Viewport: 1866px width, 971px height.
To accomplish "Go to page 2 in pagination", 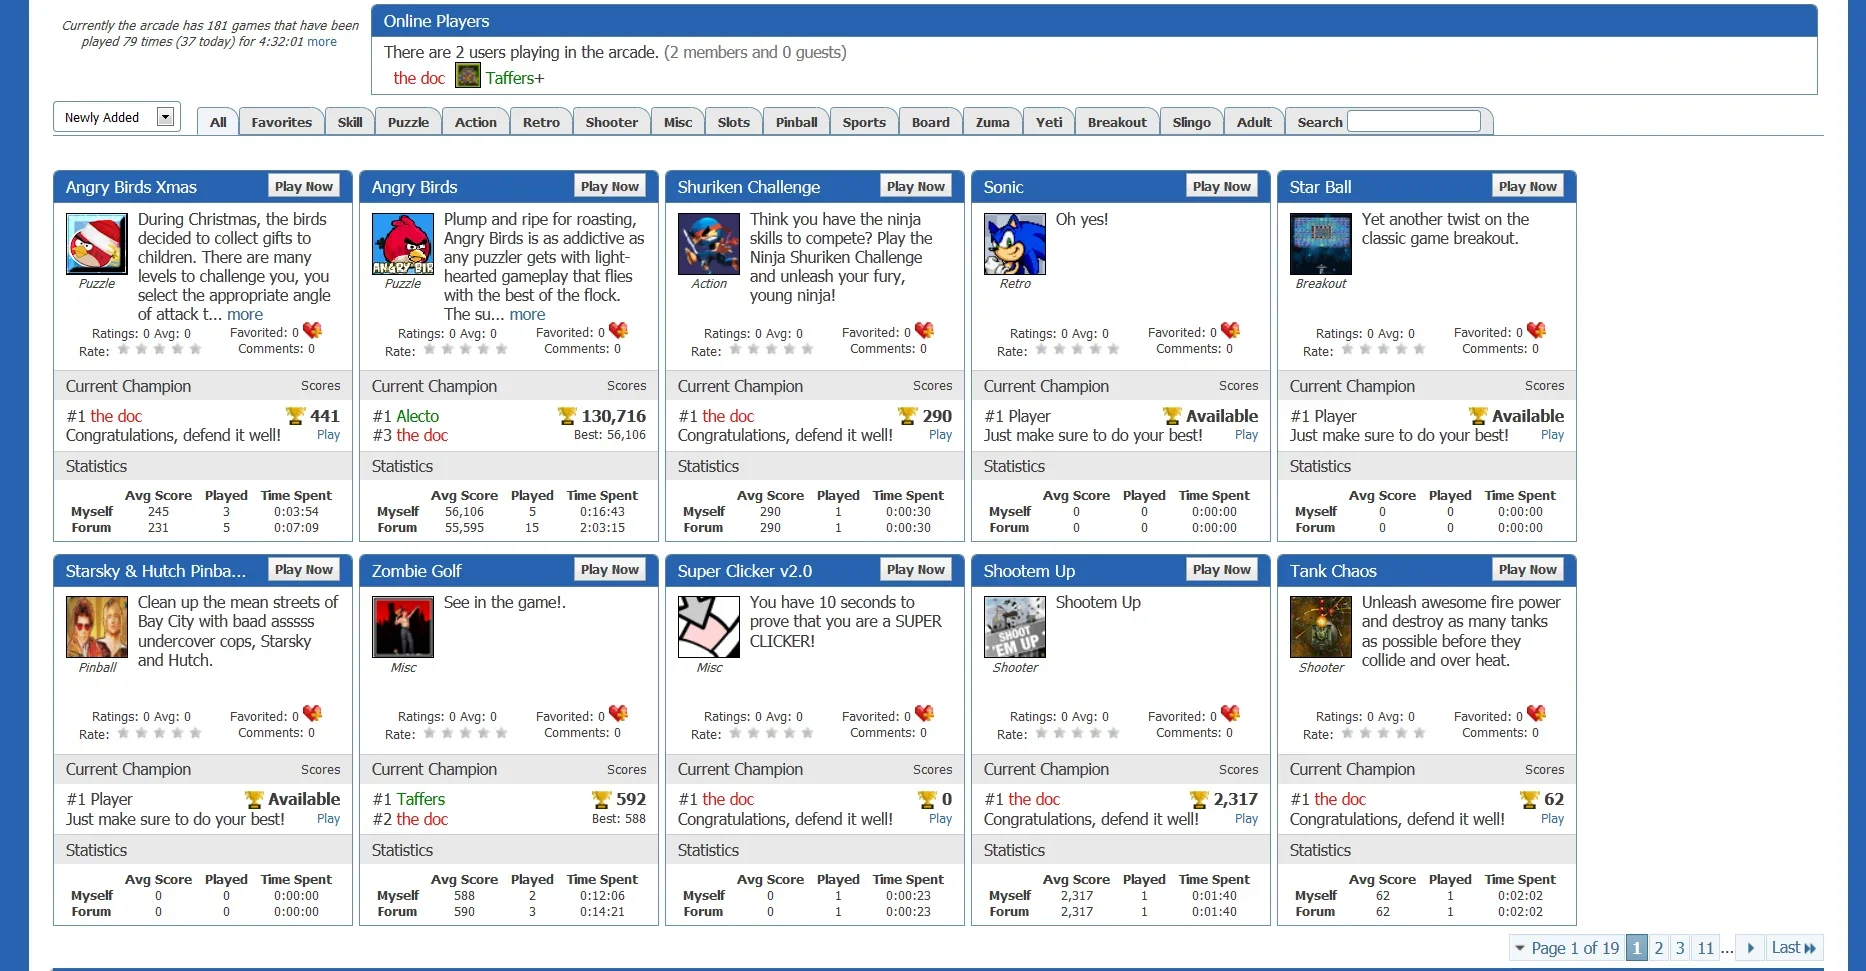I will point(1658,948).
